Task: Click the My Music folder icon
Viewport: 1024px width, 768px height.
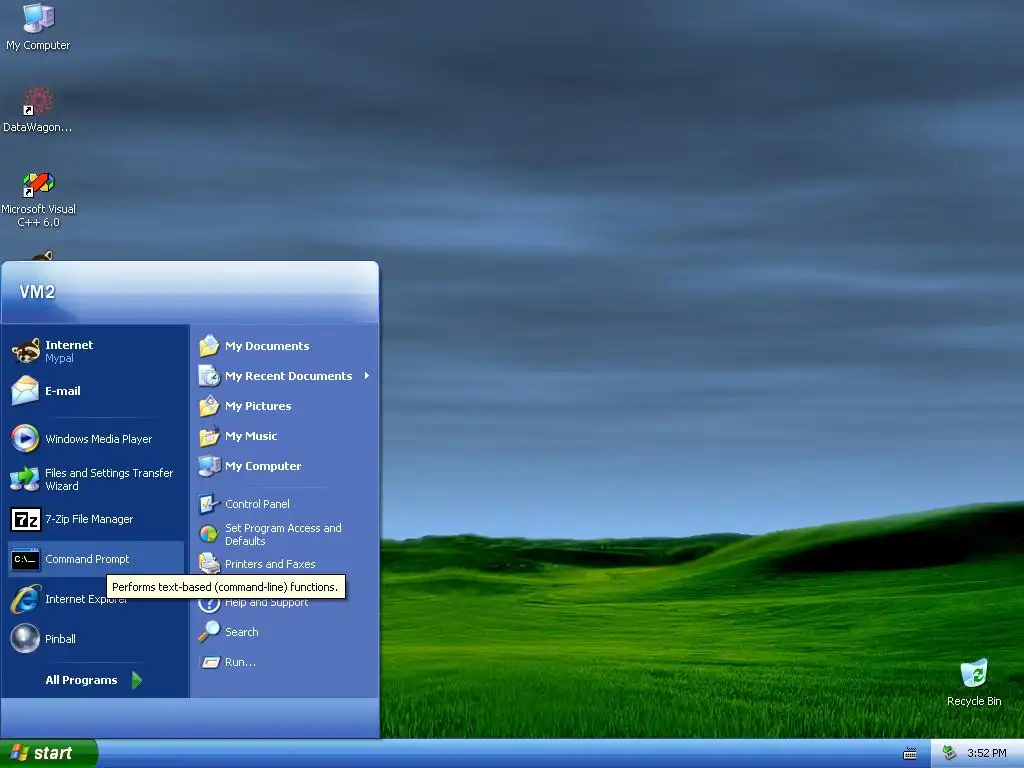Action: 209,436
